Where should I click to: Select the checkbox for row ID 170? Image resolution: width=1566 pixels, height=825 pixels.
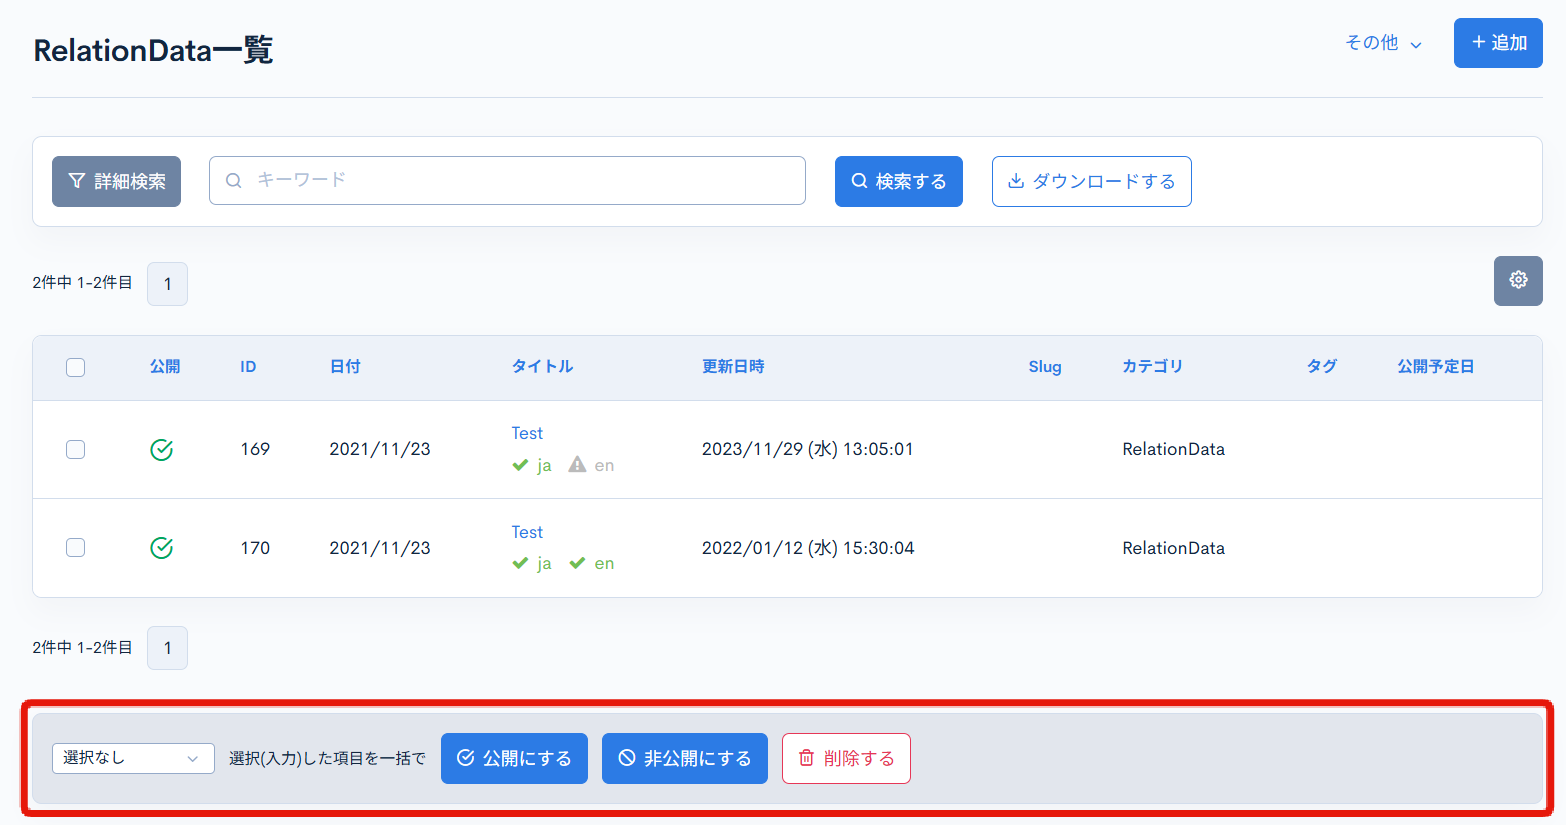(76, 548)
